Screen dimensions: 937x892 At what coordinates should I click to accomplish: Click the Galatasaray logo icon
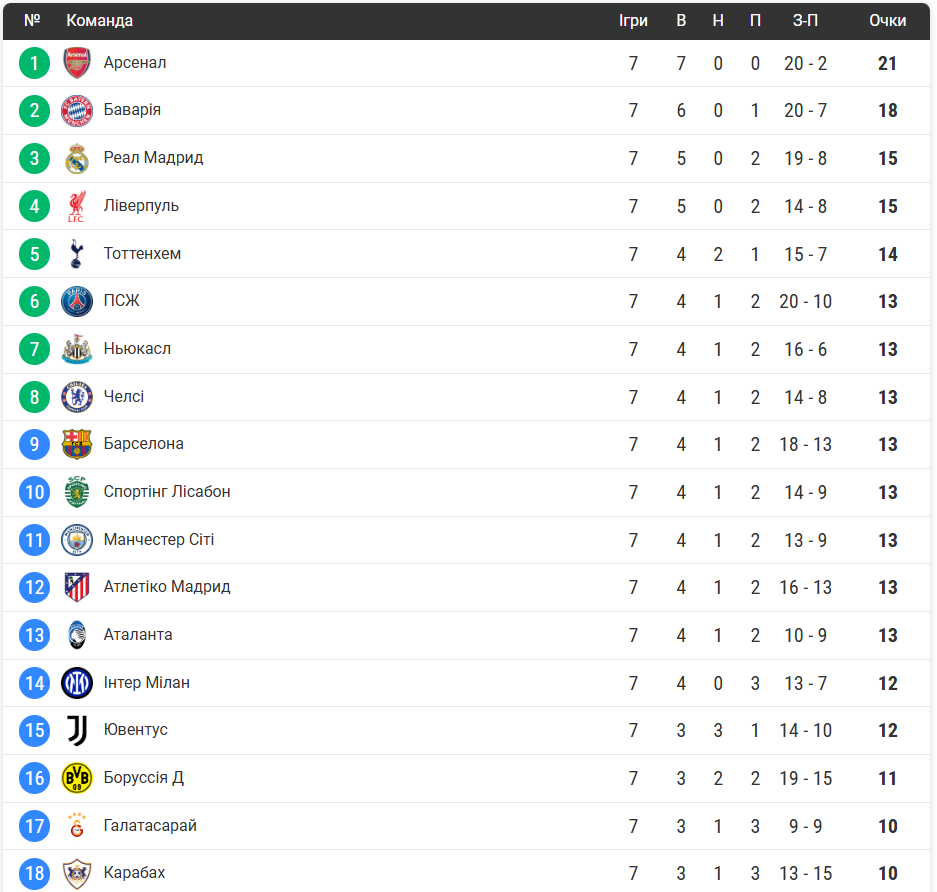point(77,826)
